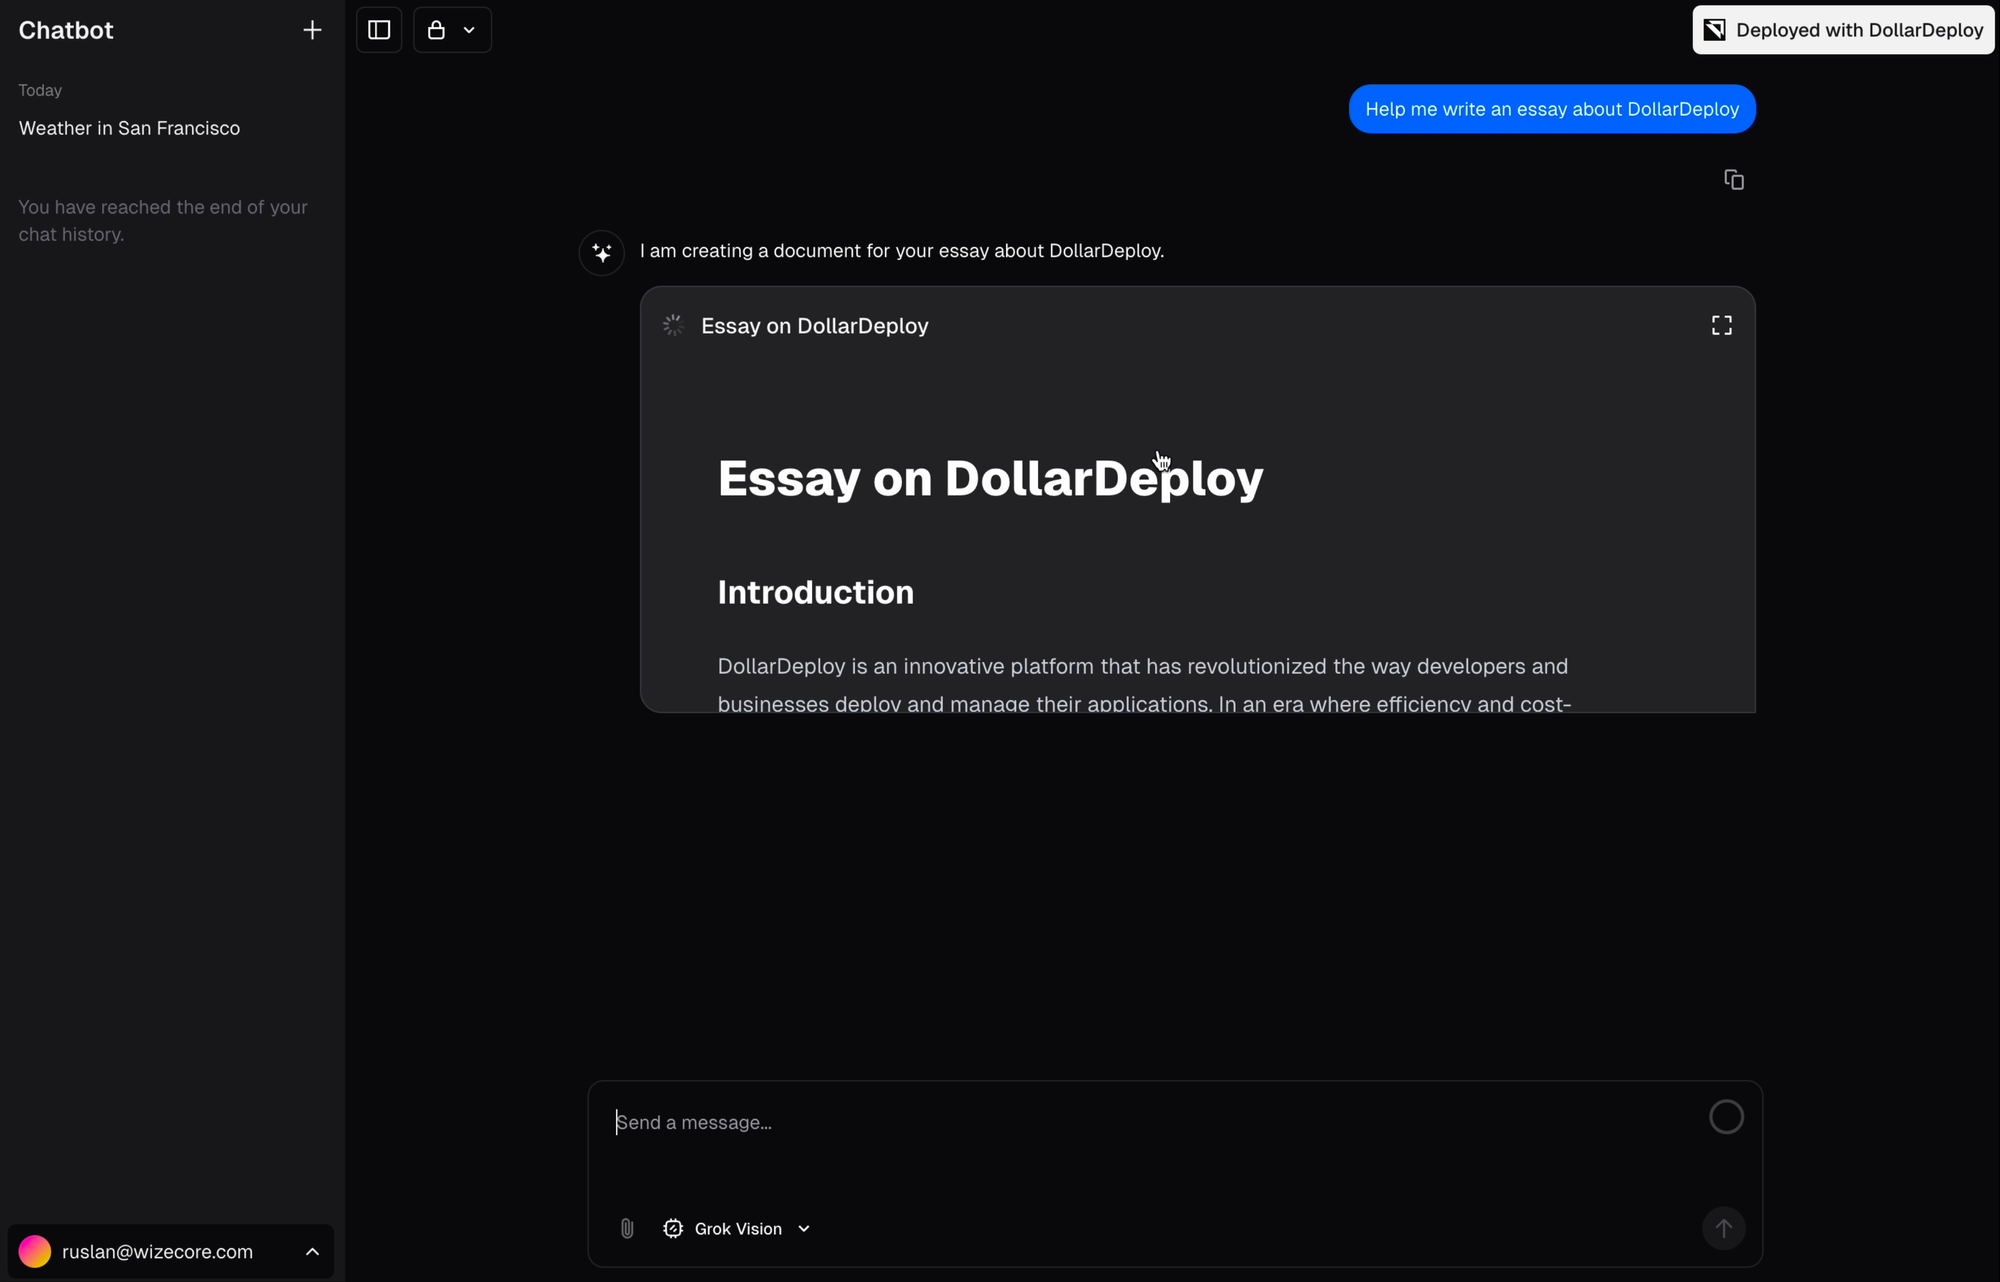Open the Weather in San Francisco chat
This screenshot has width=2000, height=1282.
coord(130,128)
